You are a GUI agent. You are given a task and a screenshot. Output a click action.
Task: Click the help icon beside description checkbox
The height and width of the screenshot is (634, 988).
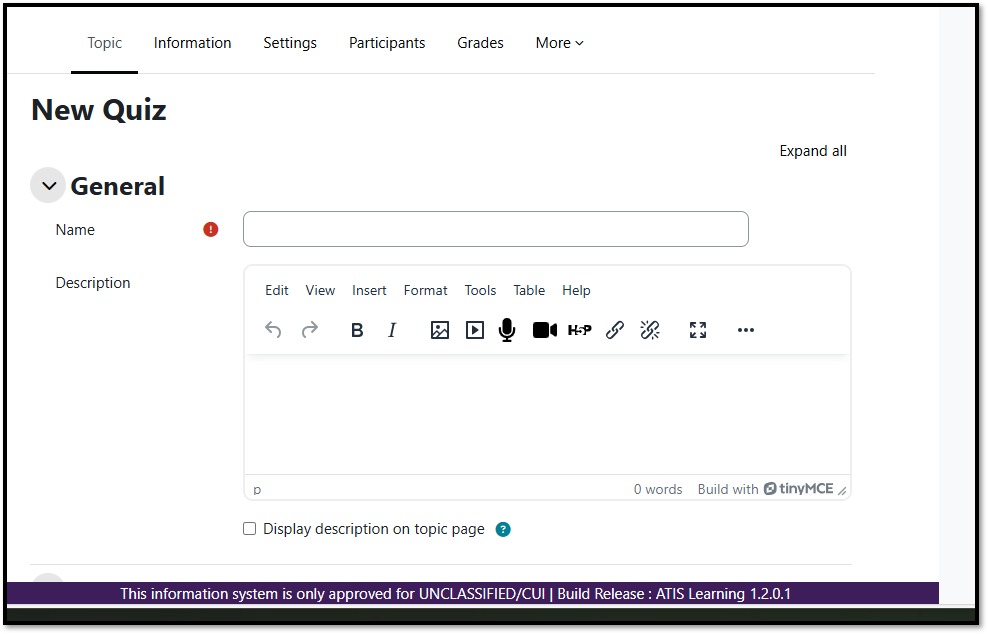click(503, 529)
